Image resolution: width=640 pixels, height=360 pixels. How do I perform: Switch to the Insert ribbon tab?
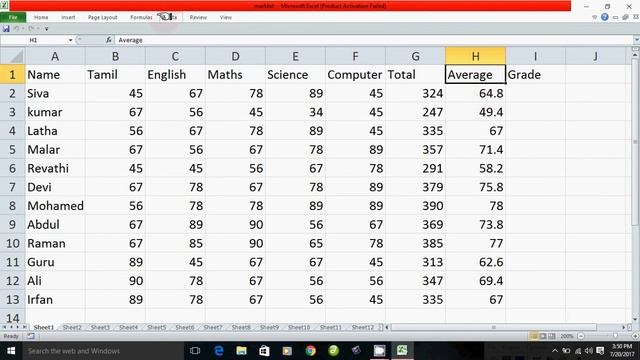(68, 17)
